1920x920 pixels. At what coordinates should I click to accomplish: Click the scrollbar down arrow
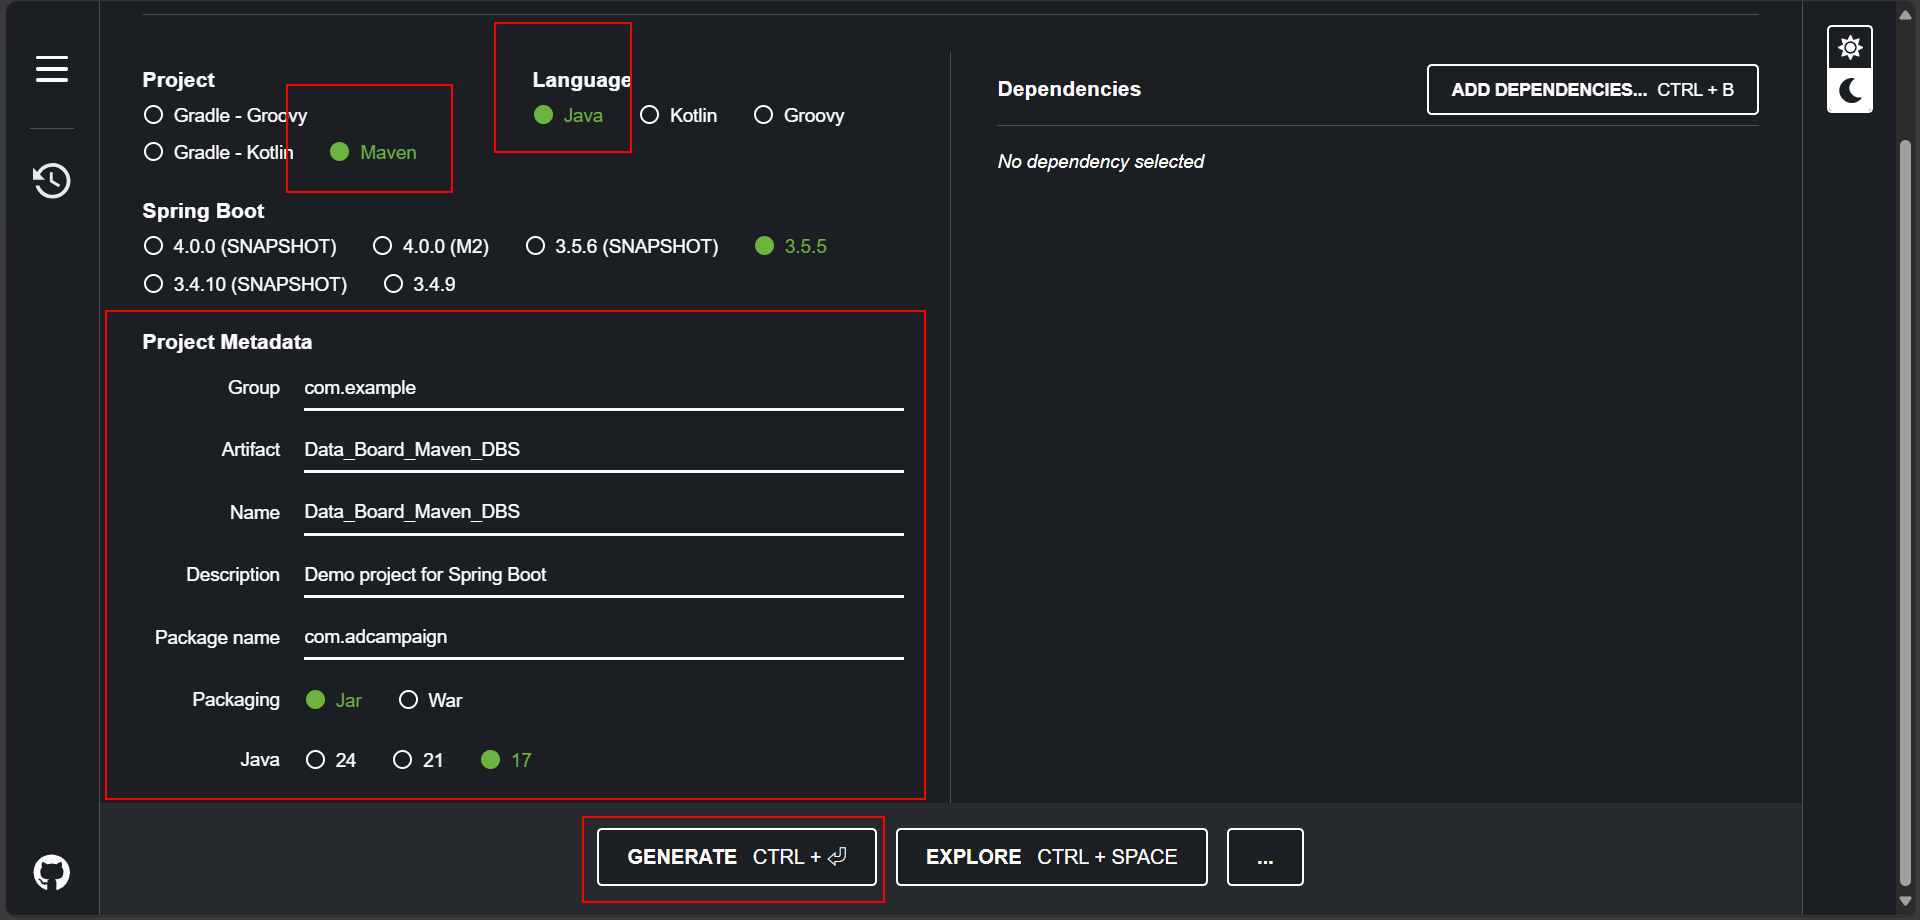pyautogui.click(x=1905, y=901)
